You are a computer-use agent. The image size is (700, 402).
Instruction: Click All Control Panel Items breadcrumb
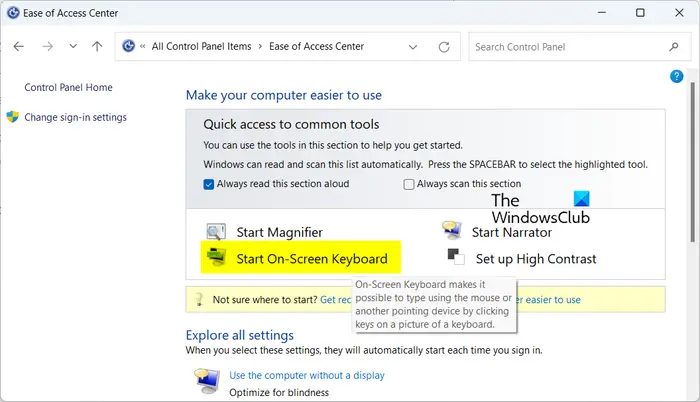[201, 46]
